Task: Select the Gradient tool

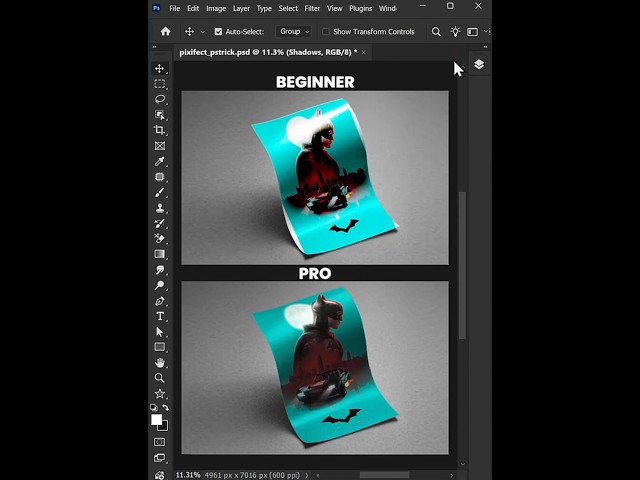Action: [160, 254]
